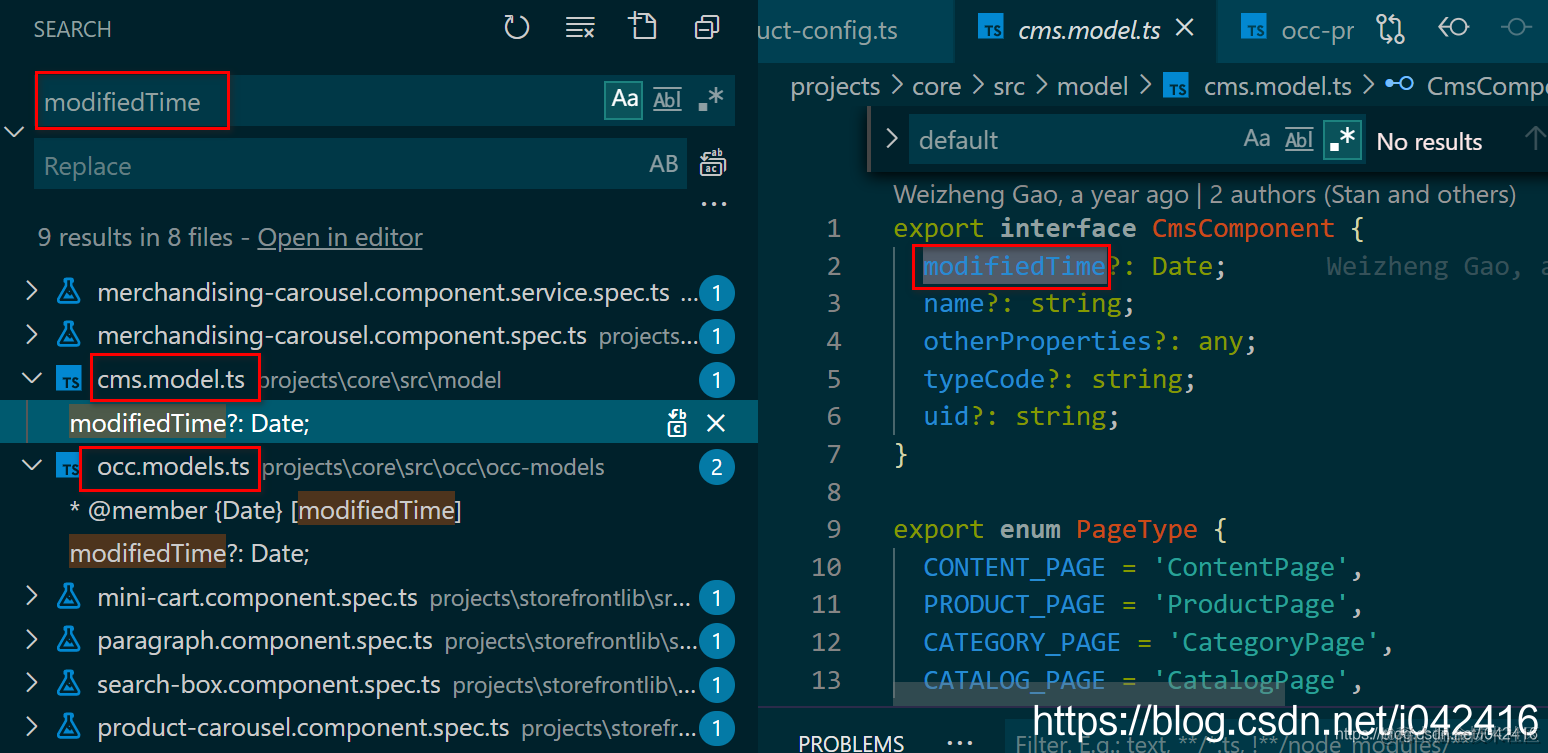Viewport: 1548px width, 753px height.
Task: Select the 'core' breadcrumb segment
Action: click(936, 87)
